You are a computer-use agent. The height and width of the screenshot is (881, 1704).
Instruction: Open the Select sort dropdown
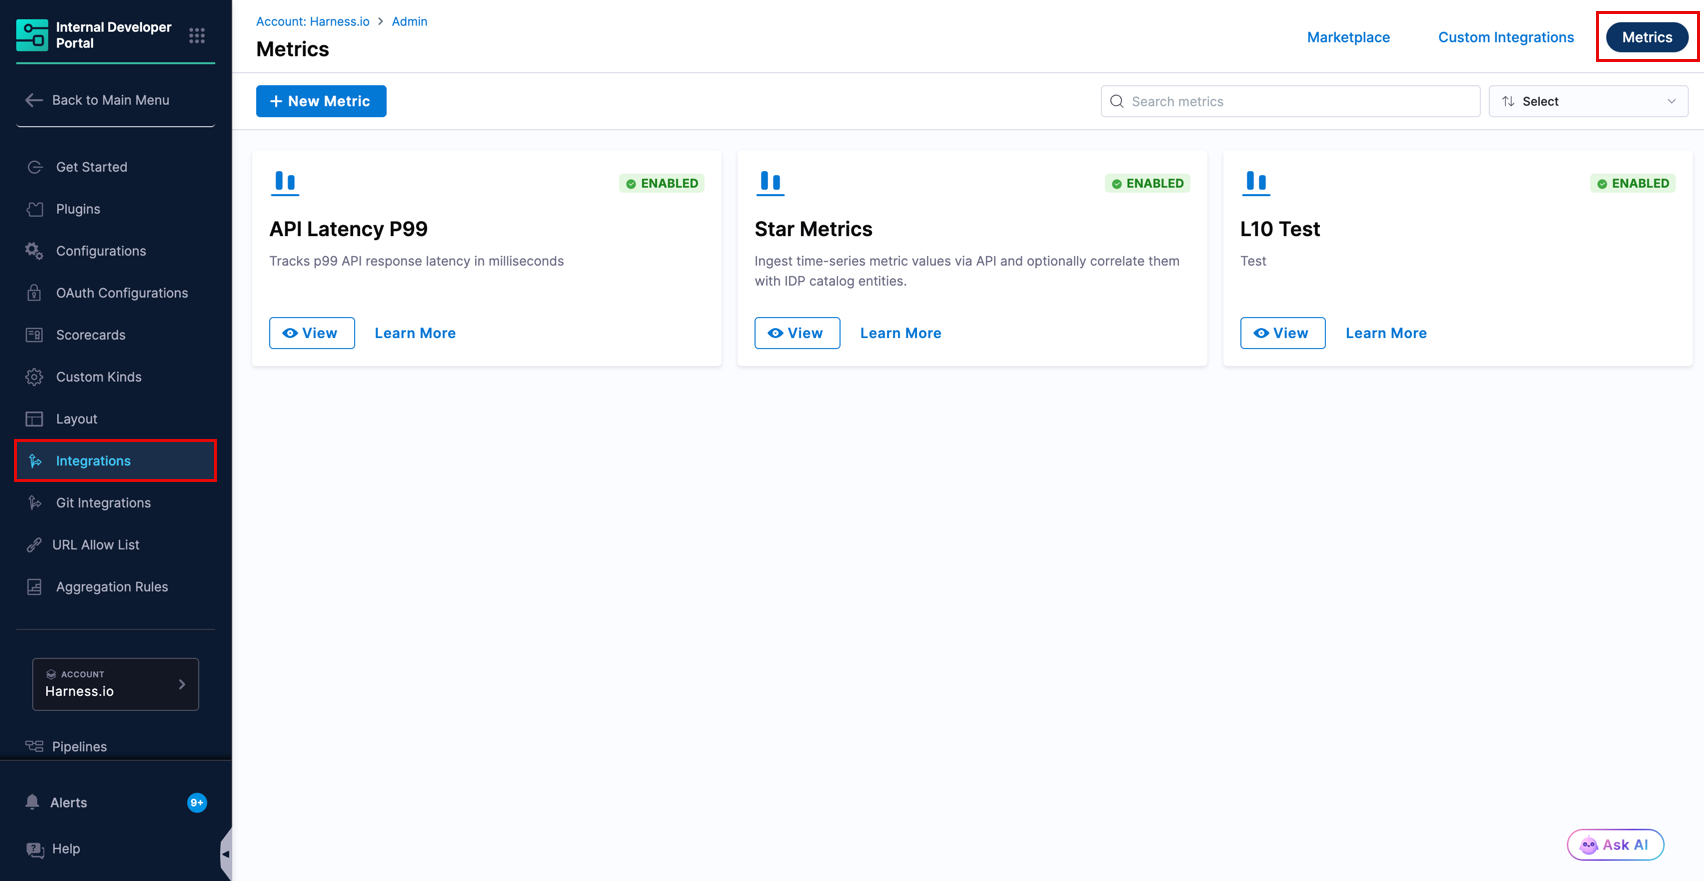tap(1588, 101)
